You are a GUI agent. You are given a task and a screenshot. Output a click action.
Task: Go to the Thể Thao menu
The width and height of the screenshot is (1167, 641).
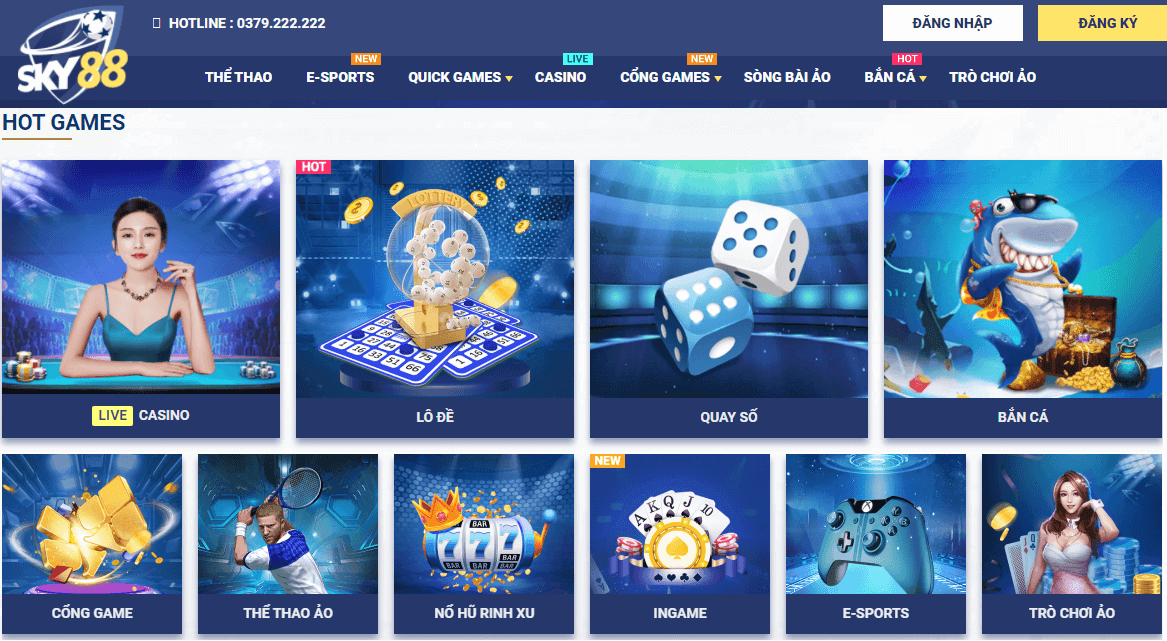click(x=238, y=77)
